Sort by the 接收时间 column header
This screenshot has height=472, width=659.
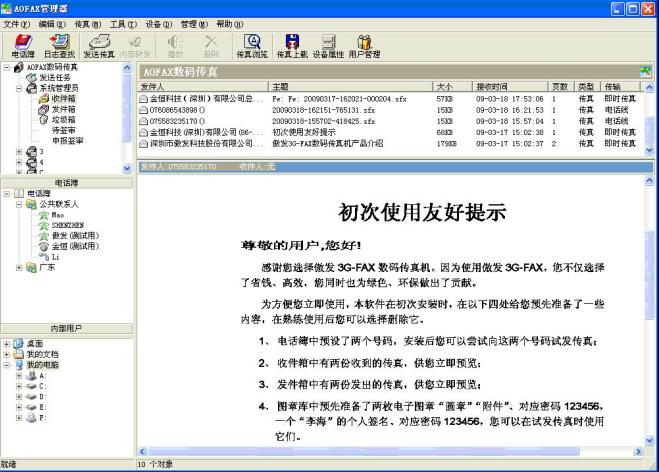[x=510, y=87]
